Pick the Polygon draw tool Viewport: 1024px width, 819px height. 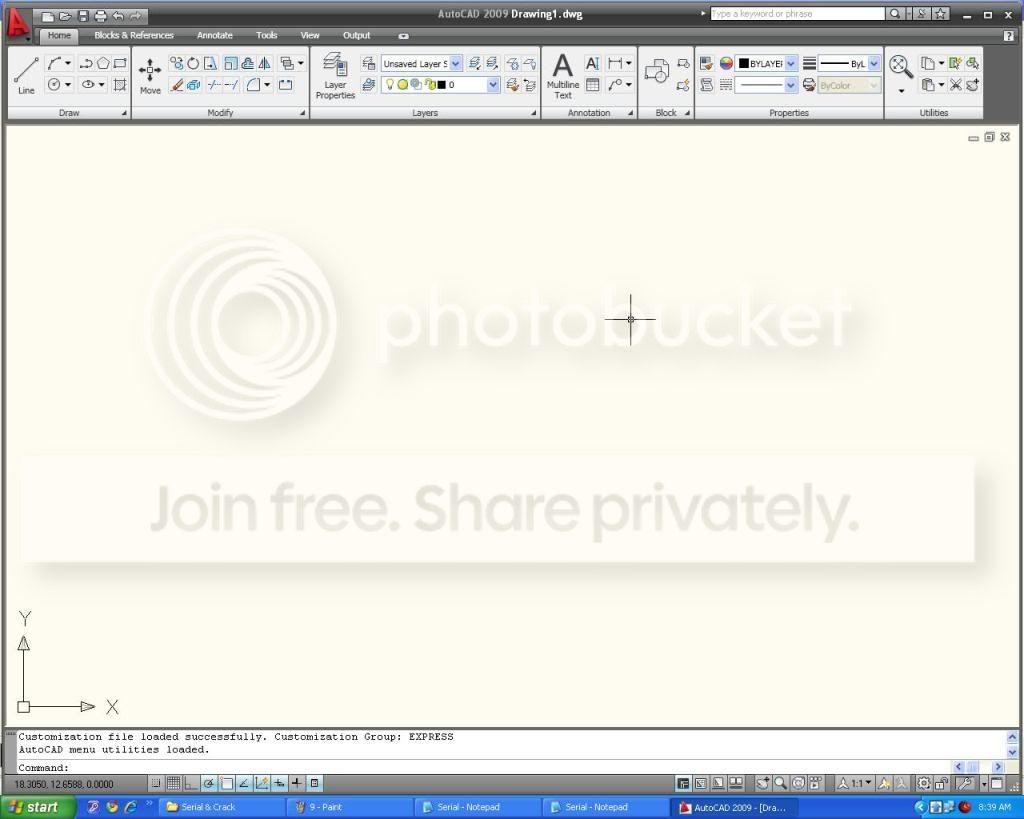pos(103,63)
